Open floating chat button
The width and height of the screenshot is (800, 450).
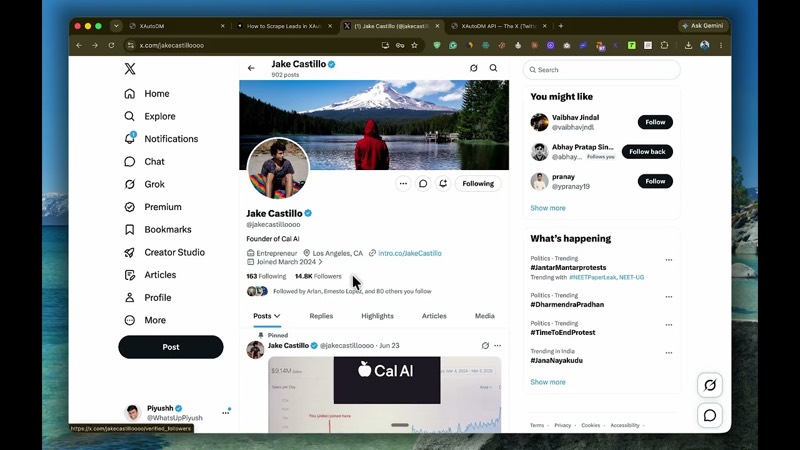(710, 415)
